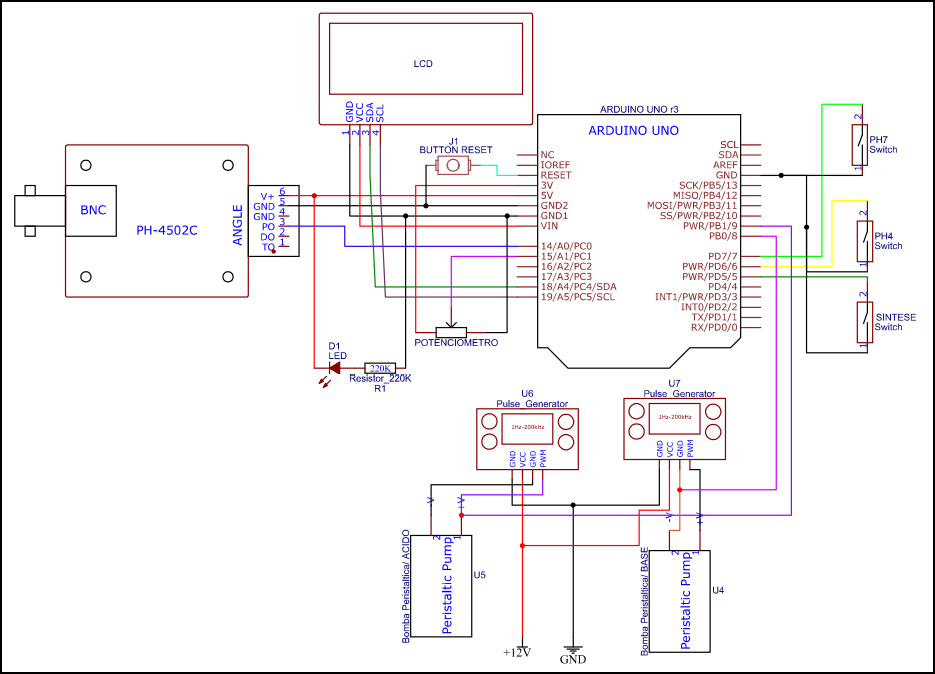Screen dimensions: 935x674
Task: Select the PB0/8 pin label
Action: coord(723,236)
